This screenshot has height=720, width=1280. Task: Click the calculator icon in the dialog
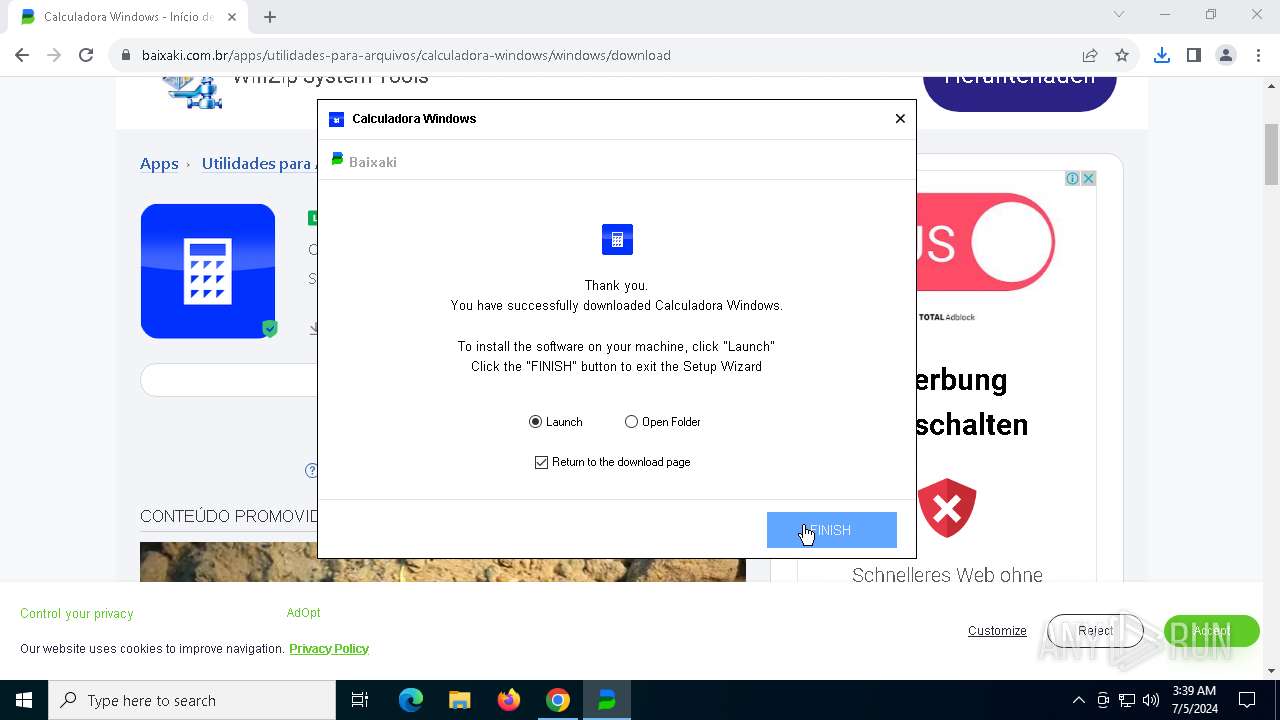click(x=617, y=239)
